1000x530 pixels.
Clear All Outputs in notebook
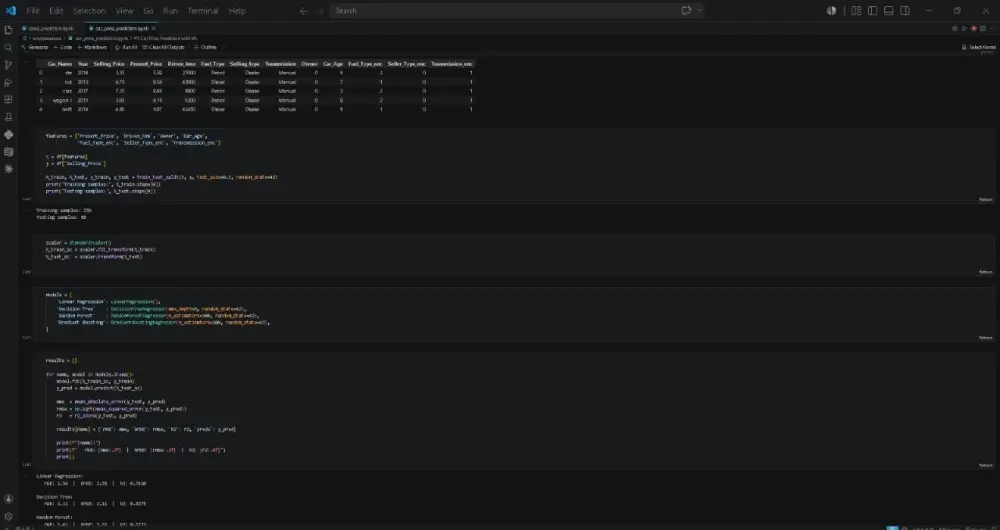[164, 47]
